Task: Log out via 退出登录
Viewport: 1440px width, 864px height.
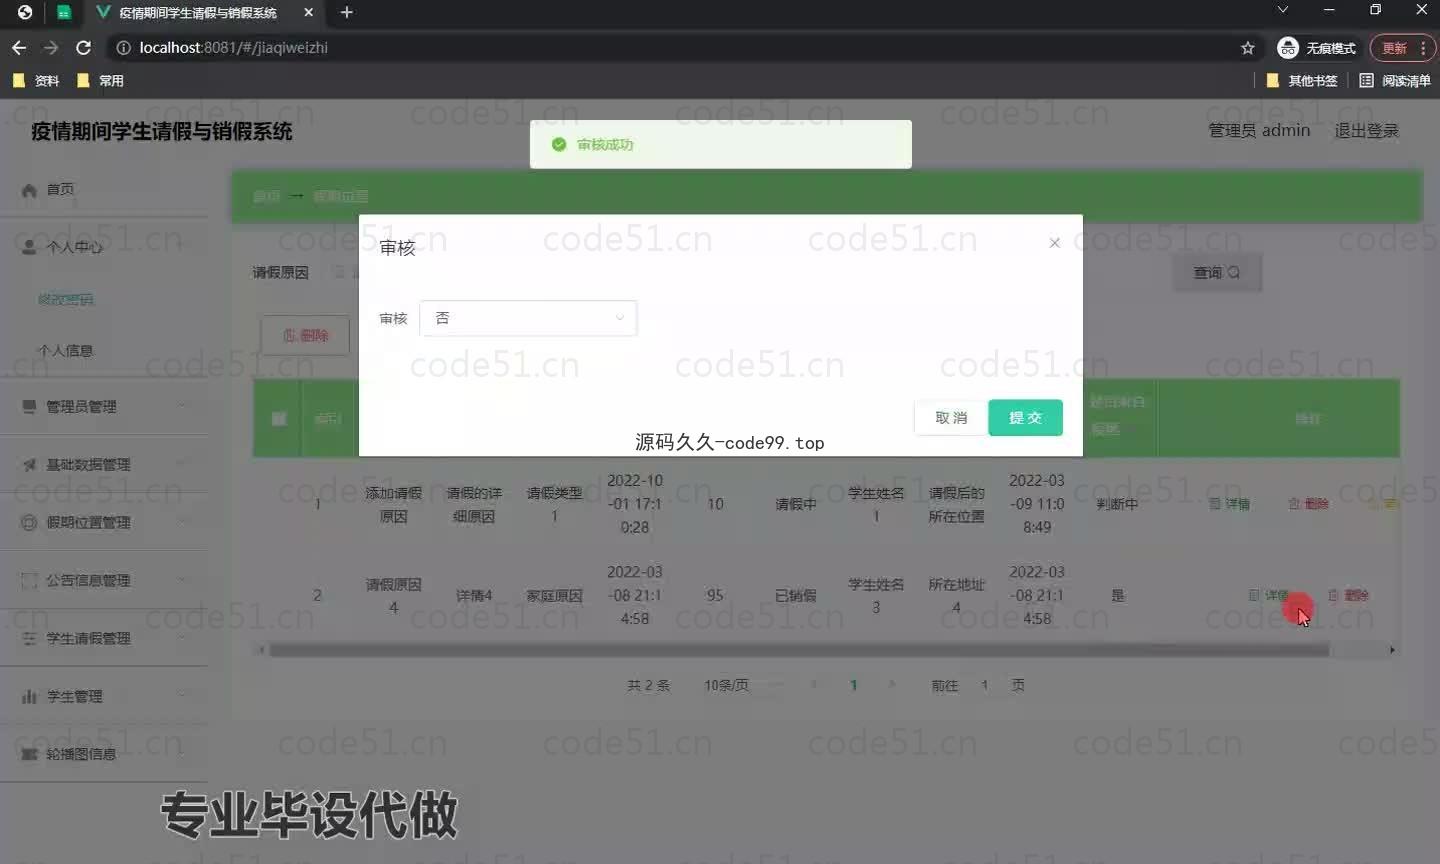Action: 1366,131
